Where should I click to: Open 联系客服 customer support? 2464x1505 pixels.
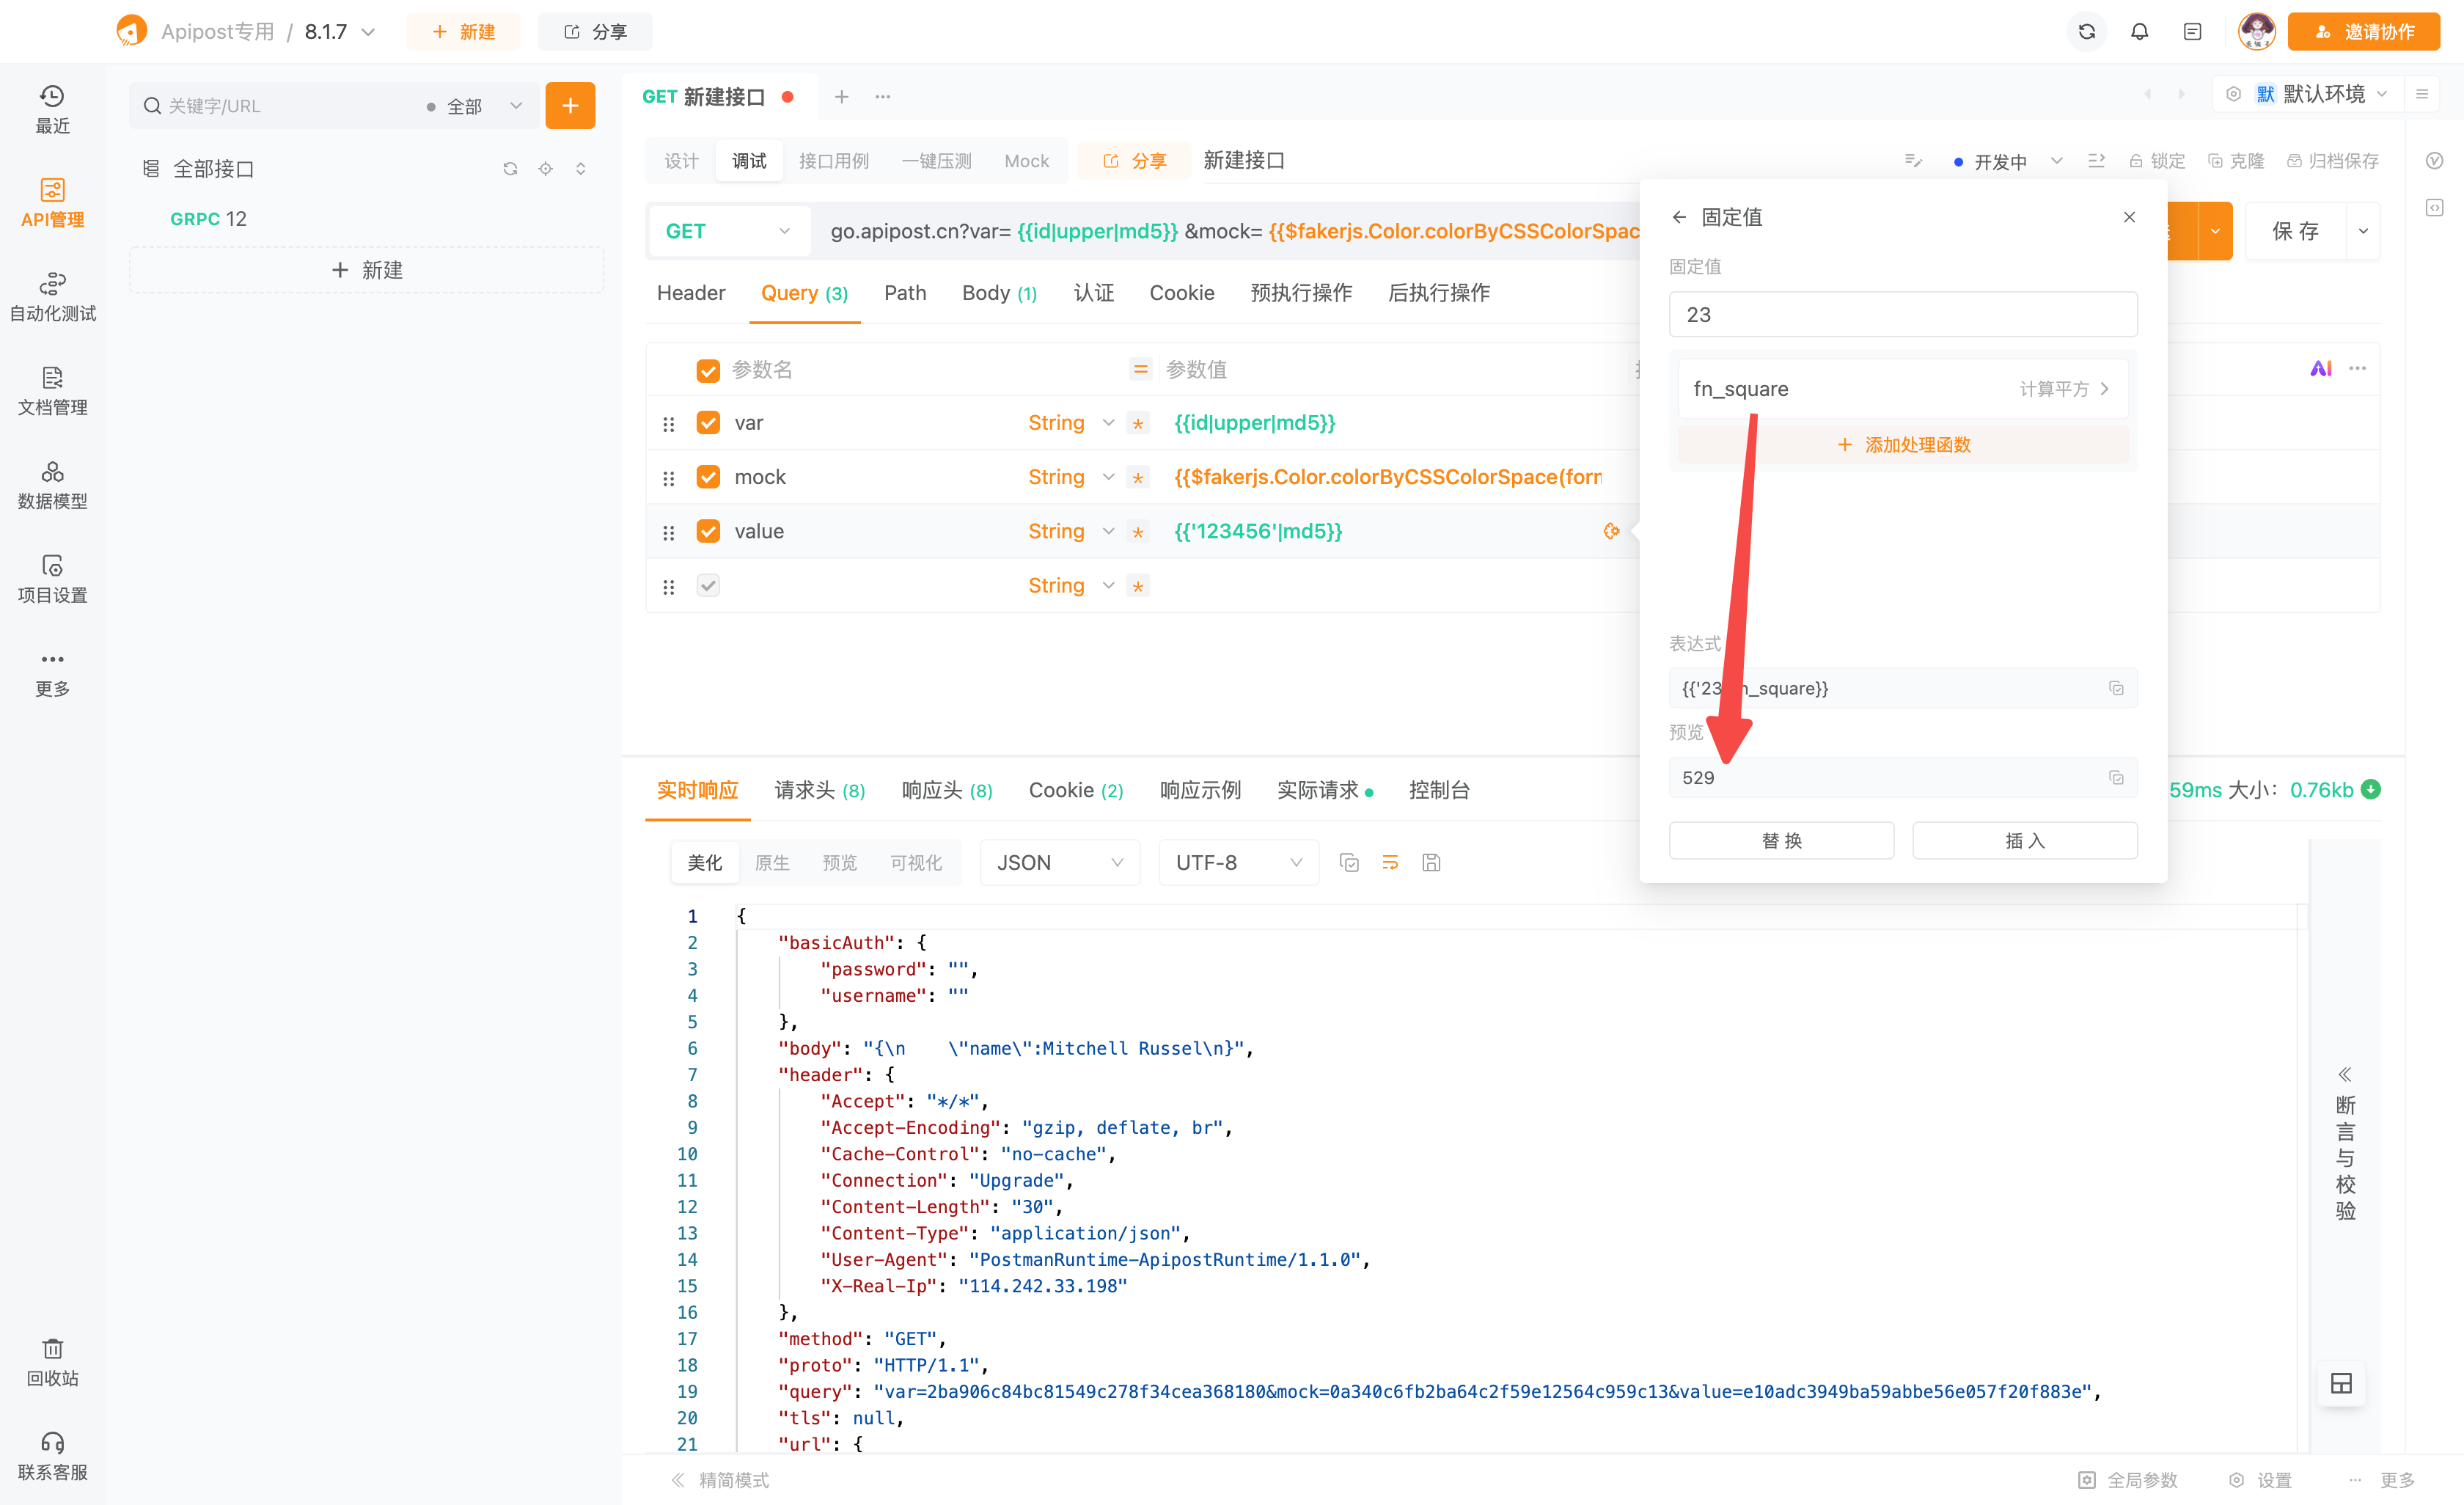[x=52, y=1456]
